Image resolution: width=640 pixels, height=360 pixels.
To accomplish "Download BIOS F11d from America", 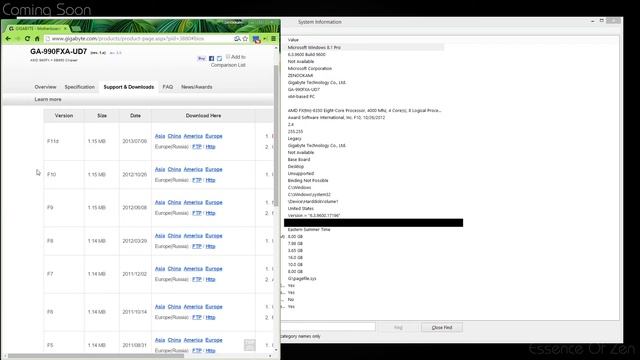I will pos(193,136).
